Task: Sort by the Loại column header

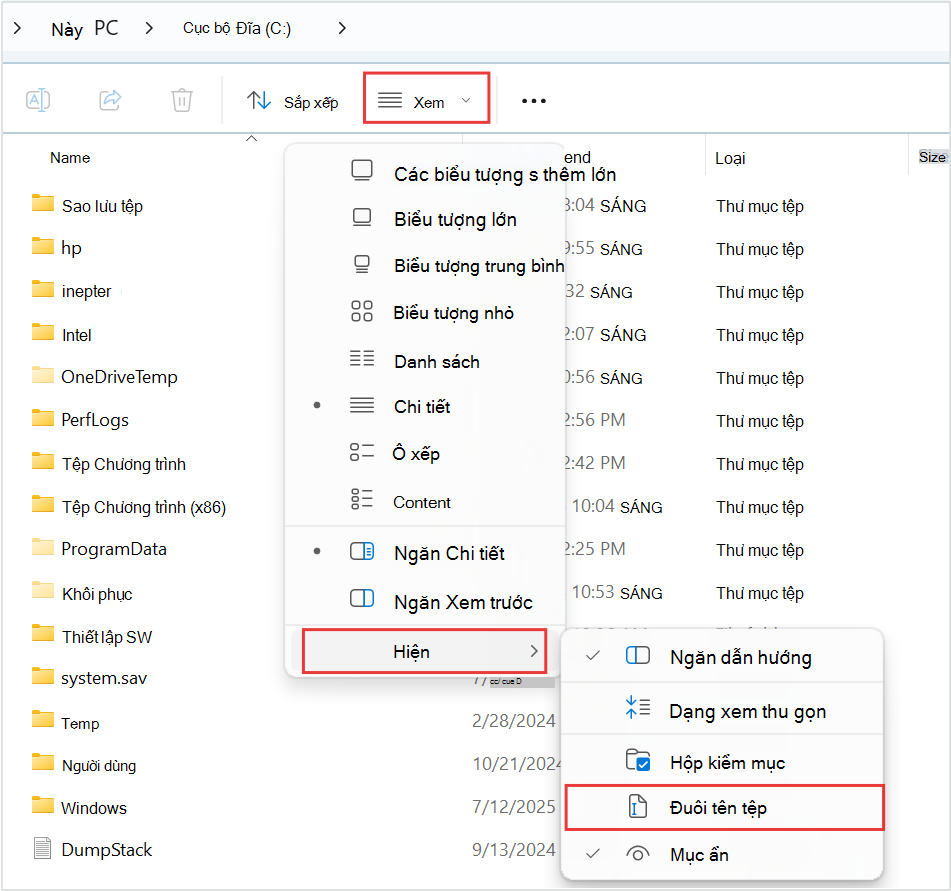Action: [x=730, y=158]
